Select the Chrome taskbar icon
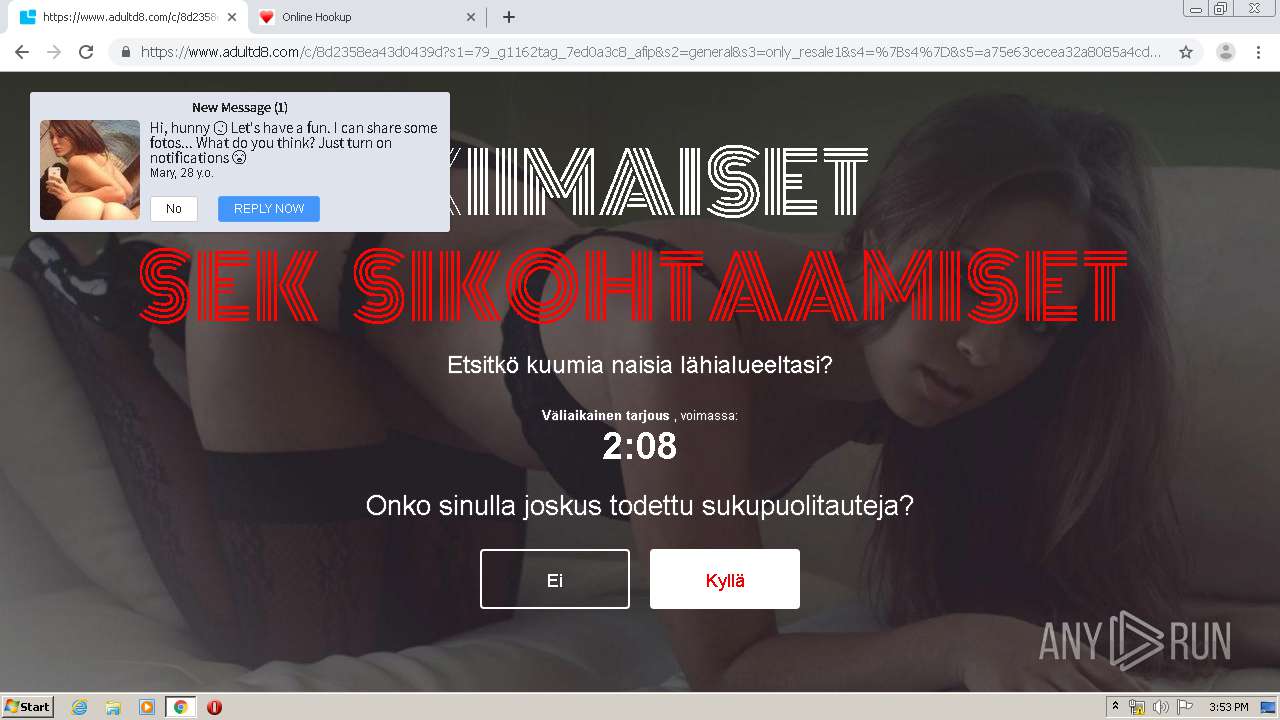This screenshot has width=1280, height=720. pos(180,707)
